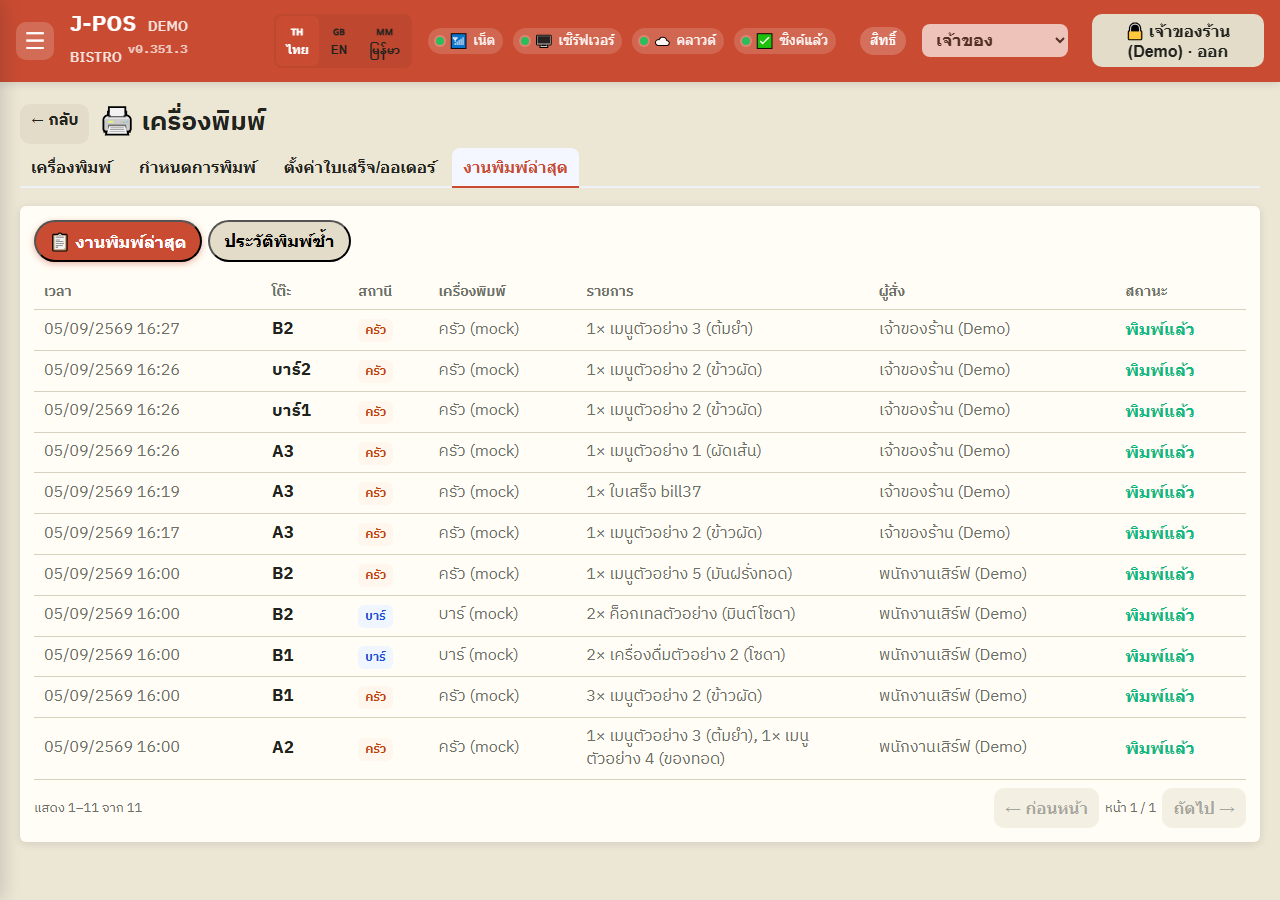Viewport: 1280px width, 900px height.
Task: Switch language to Myanmar (MM)
Action: click(x=384, y=41)
